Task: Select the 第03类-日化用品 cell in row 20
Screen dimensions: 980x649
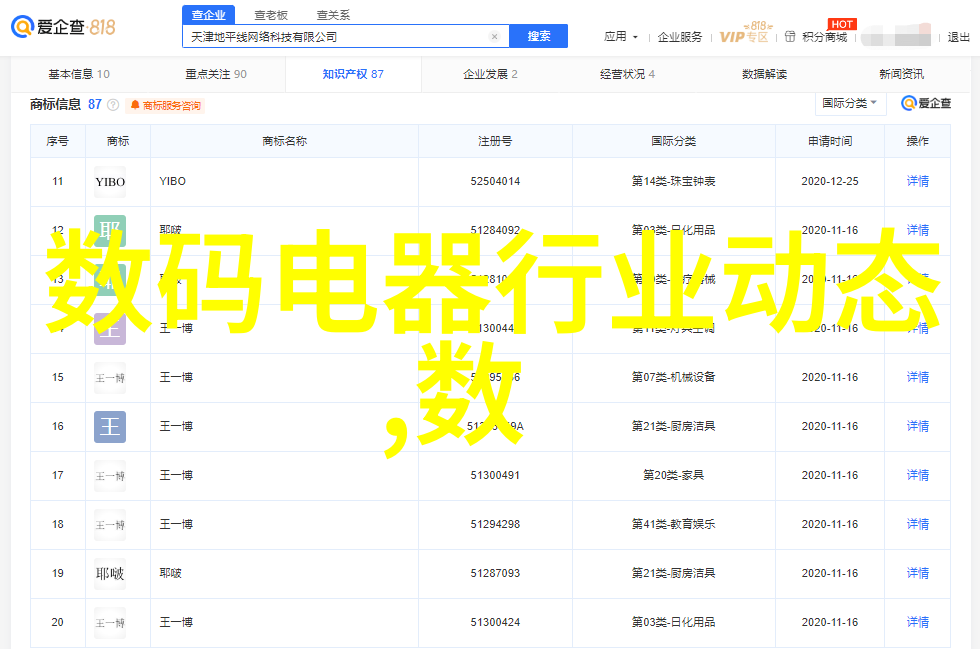Action: pos(673,622)
